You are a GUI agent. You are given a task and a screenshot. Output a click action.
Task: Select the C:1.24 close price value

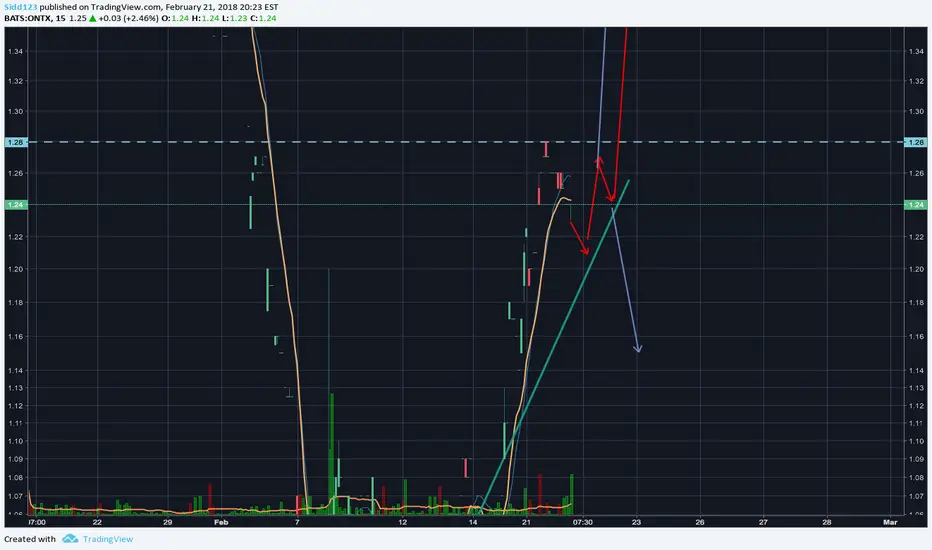(x=263, y=18)
